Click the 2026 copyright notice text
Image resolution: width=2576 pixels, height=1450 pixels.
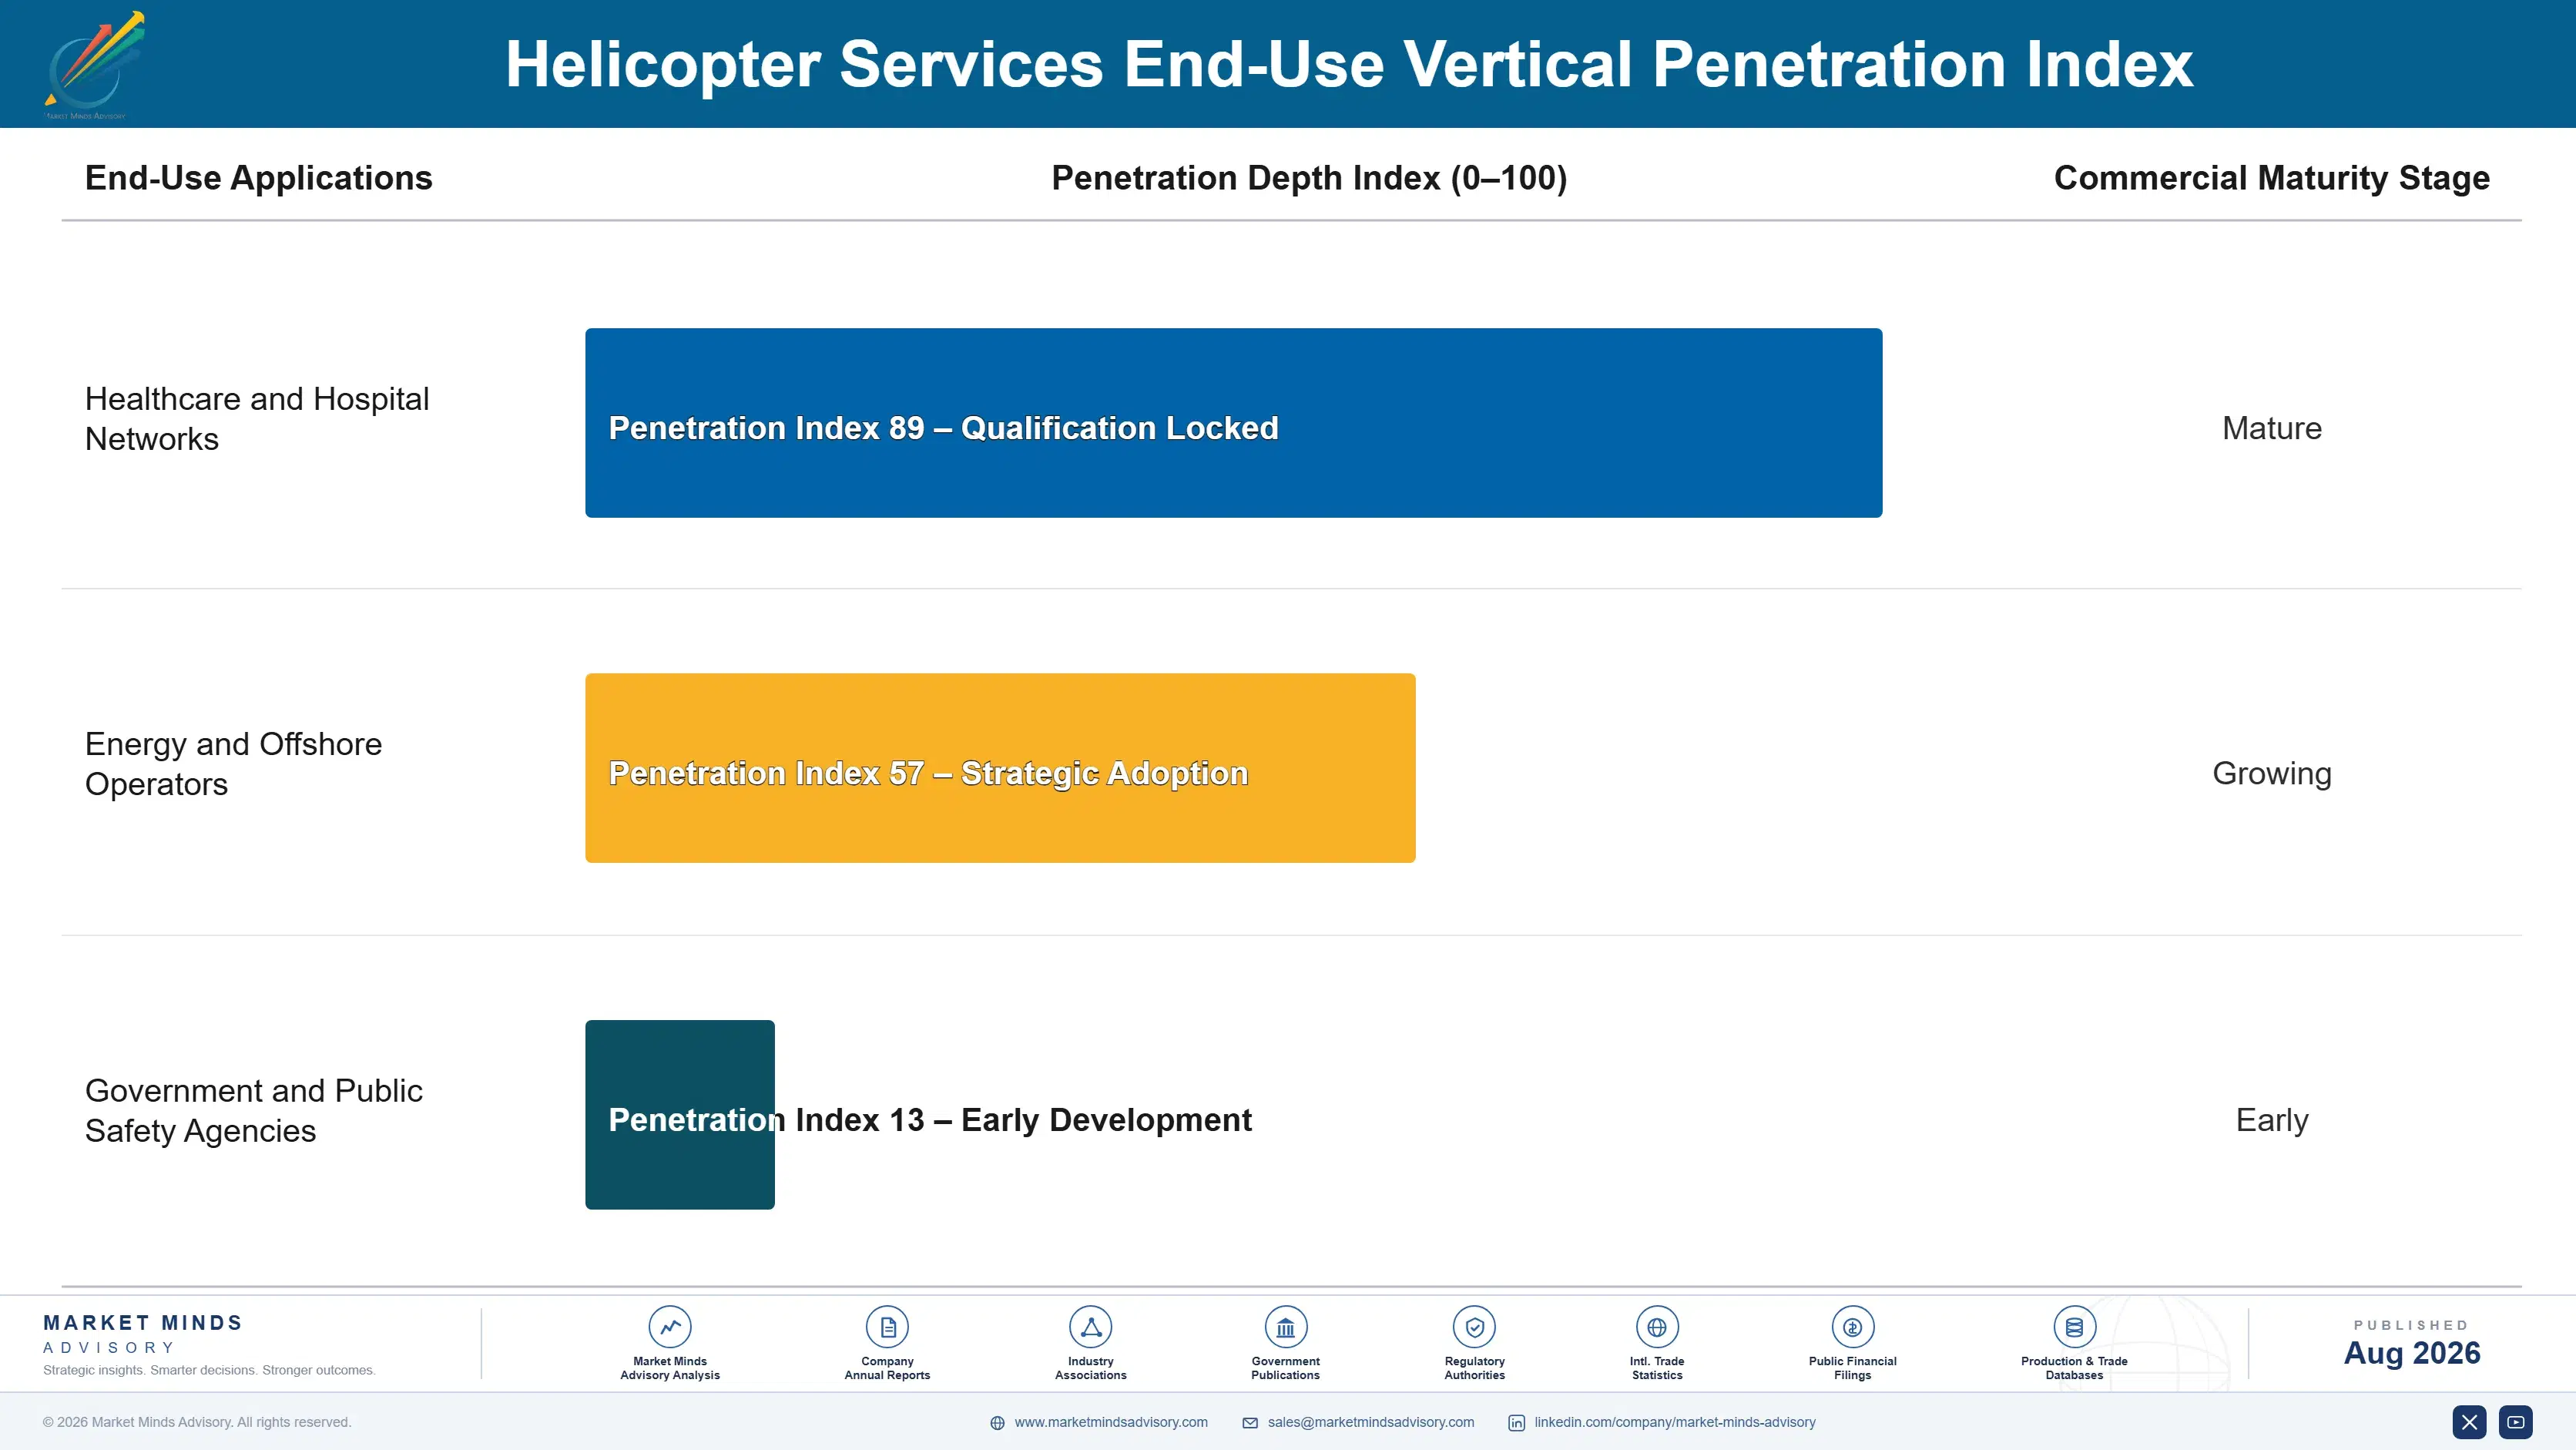coord(197,1422)
